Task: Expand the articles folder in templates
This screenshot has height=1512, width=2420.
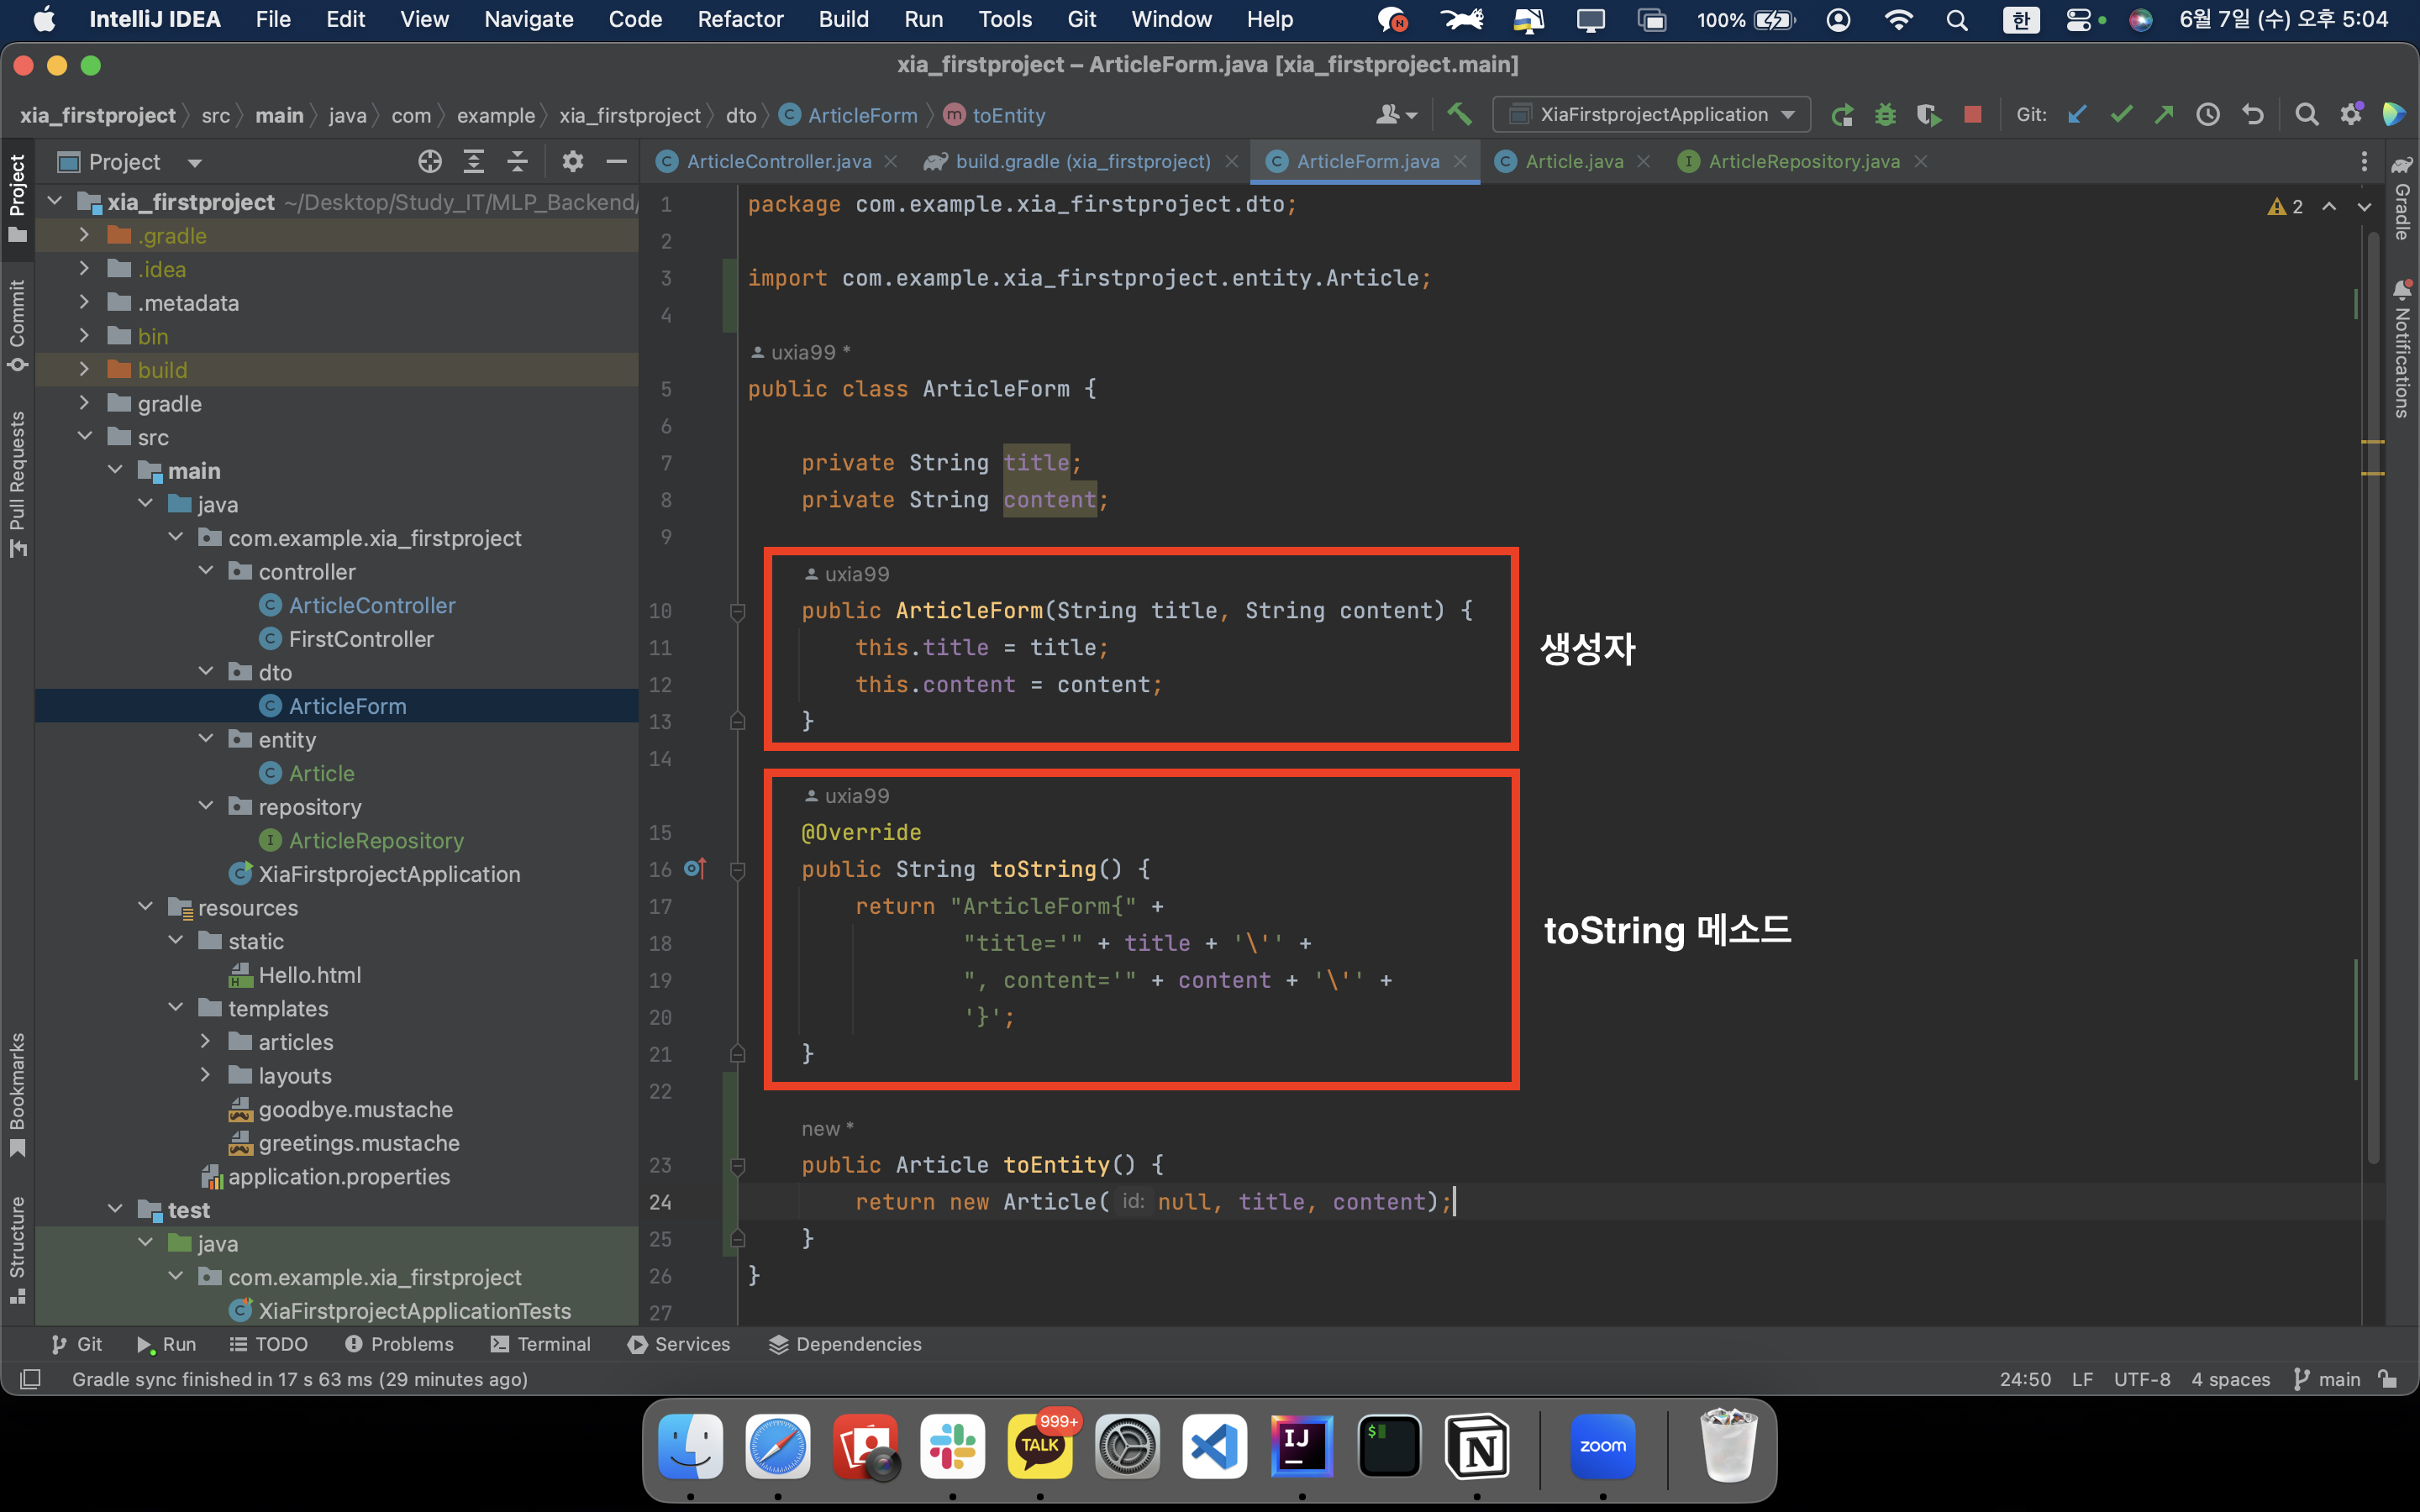Action: 206,1042
